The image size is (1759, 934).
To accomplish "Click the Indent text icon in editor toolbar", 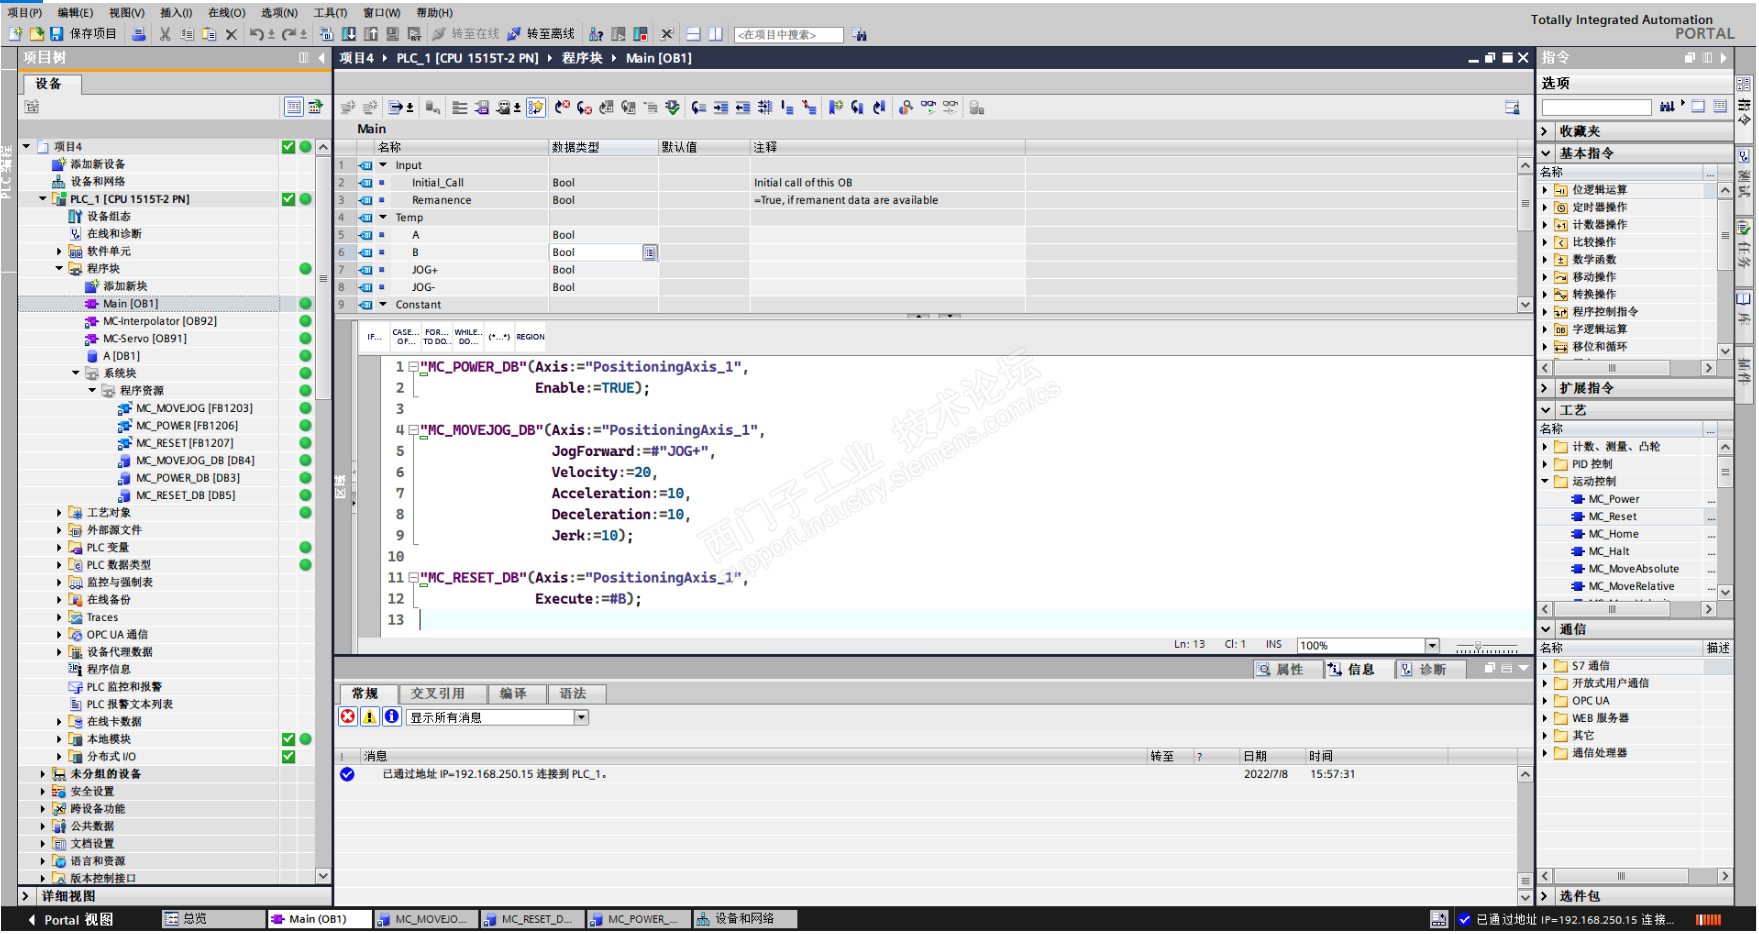I will 721,108.
